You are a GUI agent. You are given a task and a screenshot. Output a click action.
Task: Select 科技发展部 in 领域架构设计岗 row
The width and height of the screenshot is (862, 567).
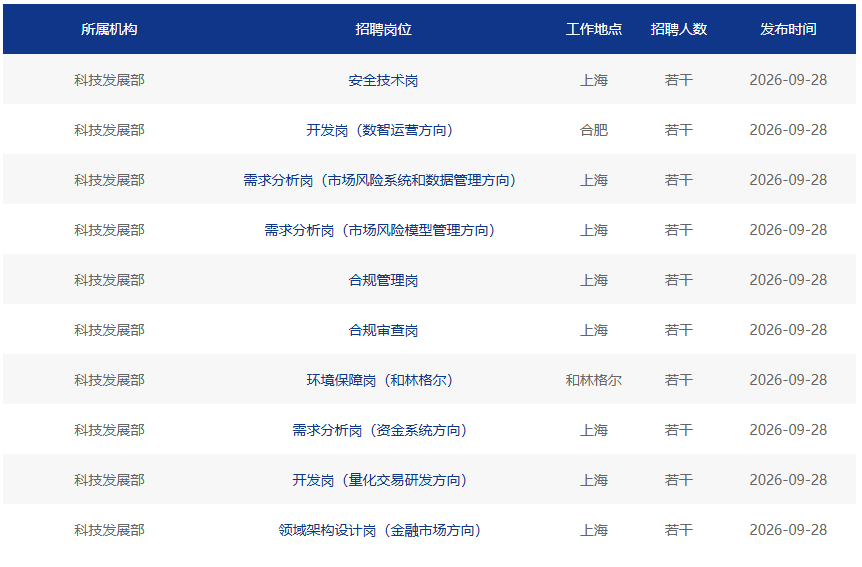109,531
